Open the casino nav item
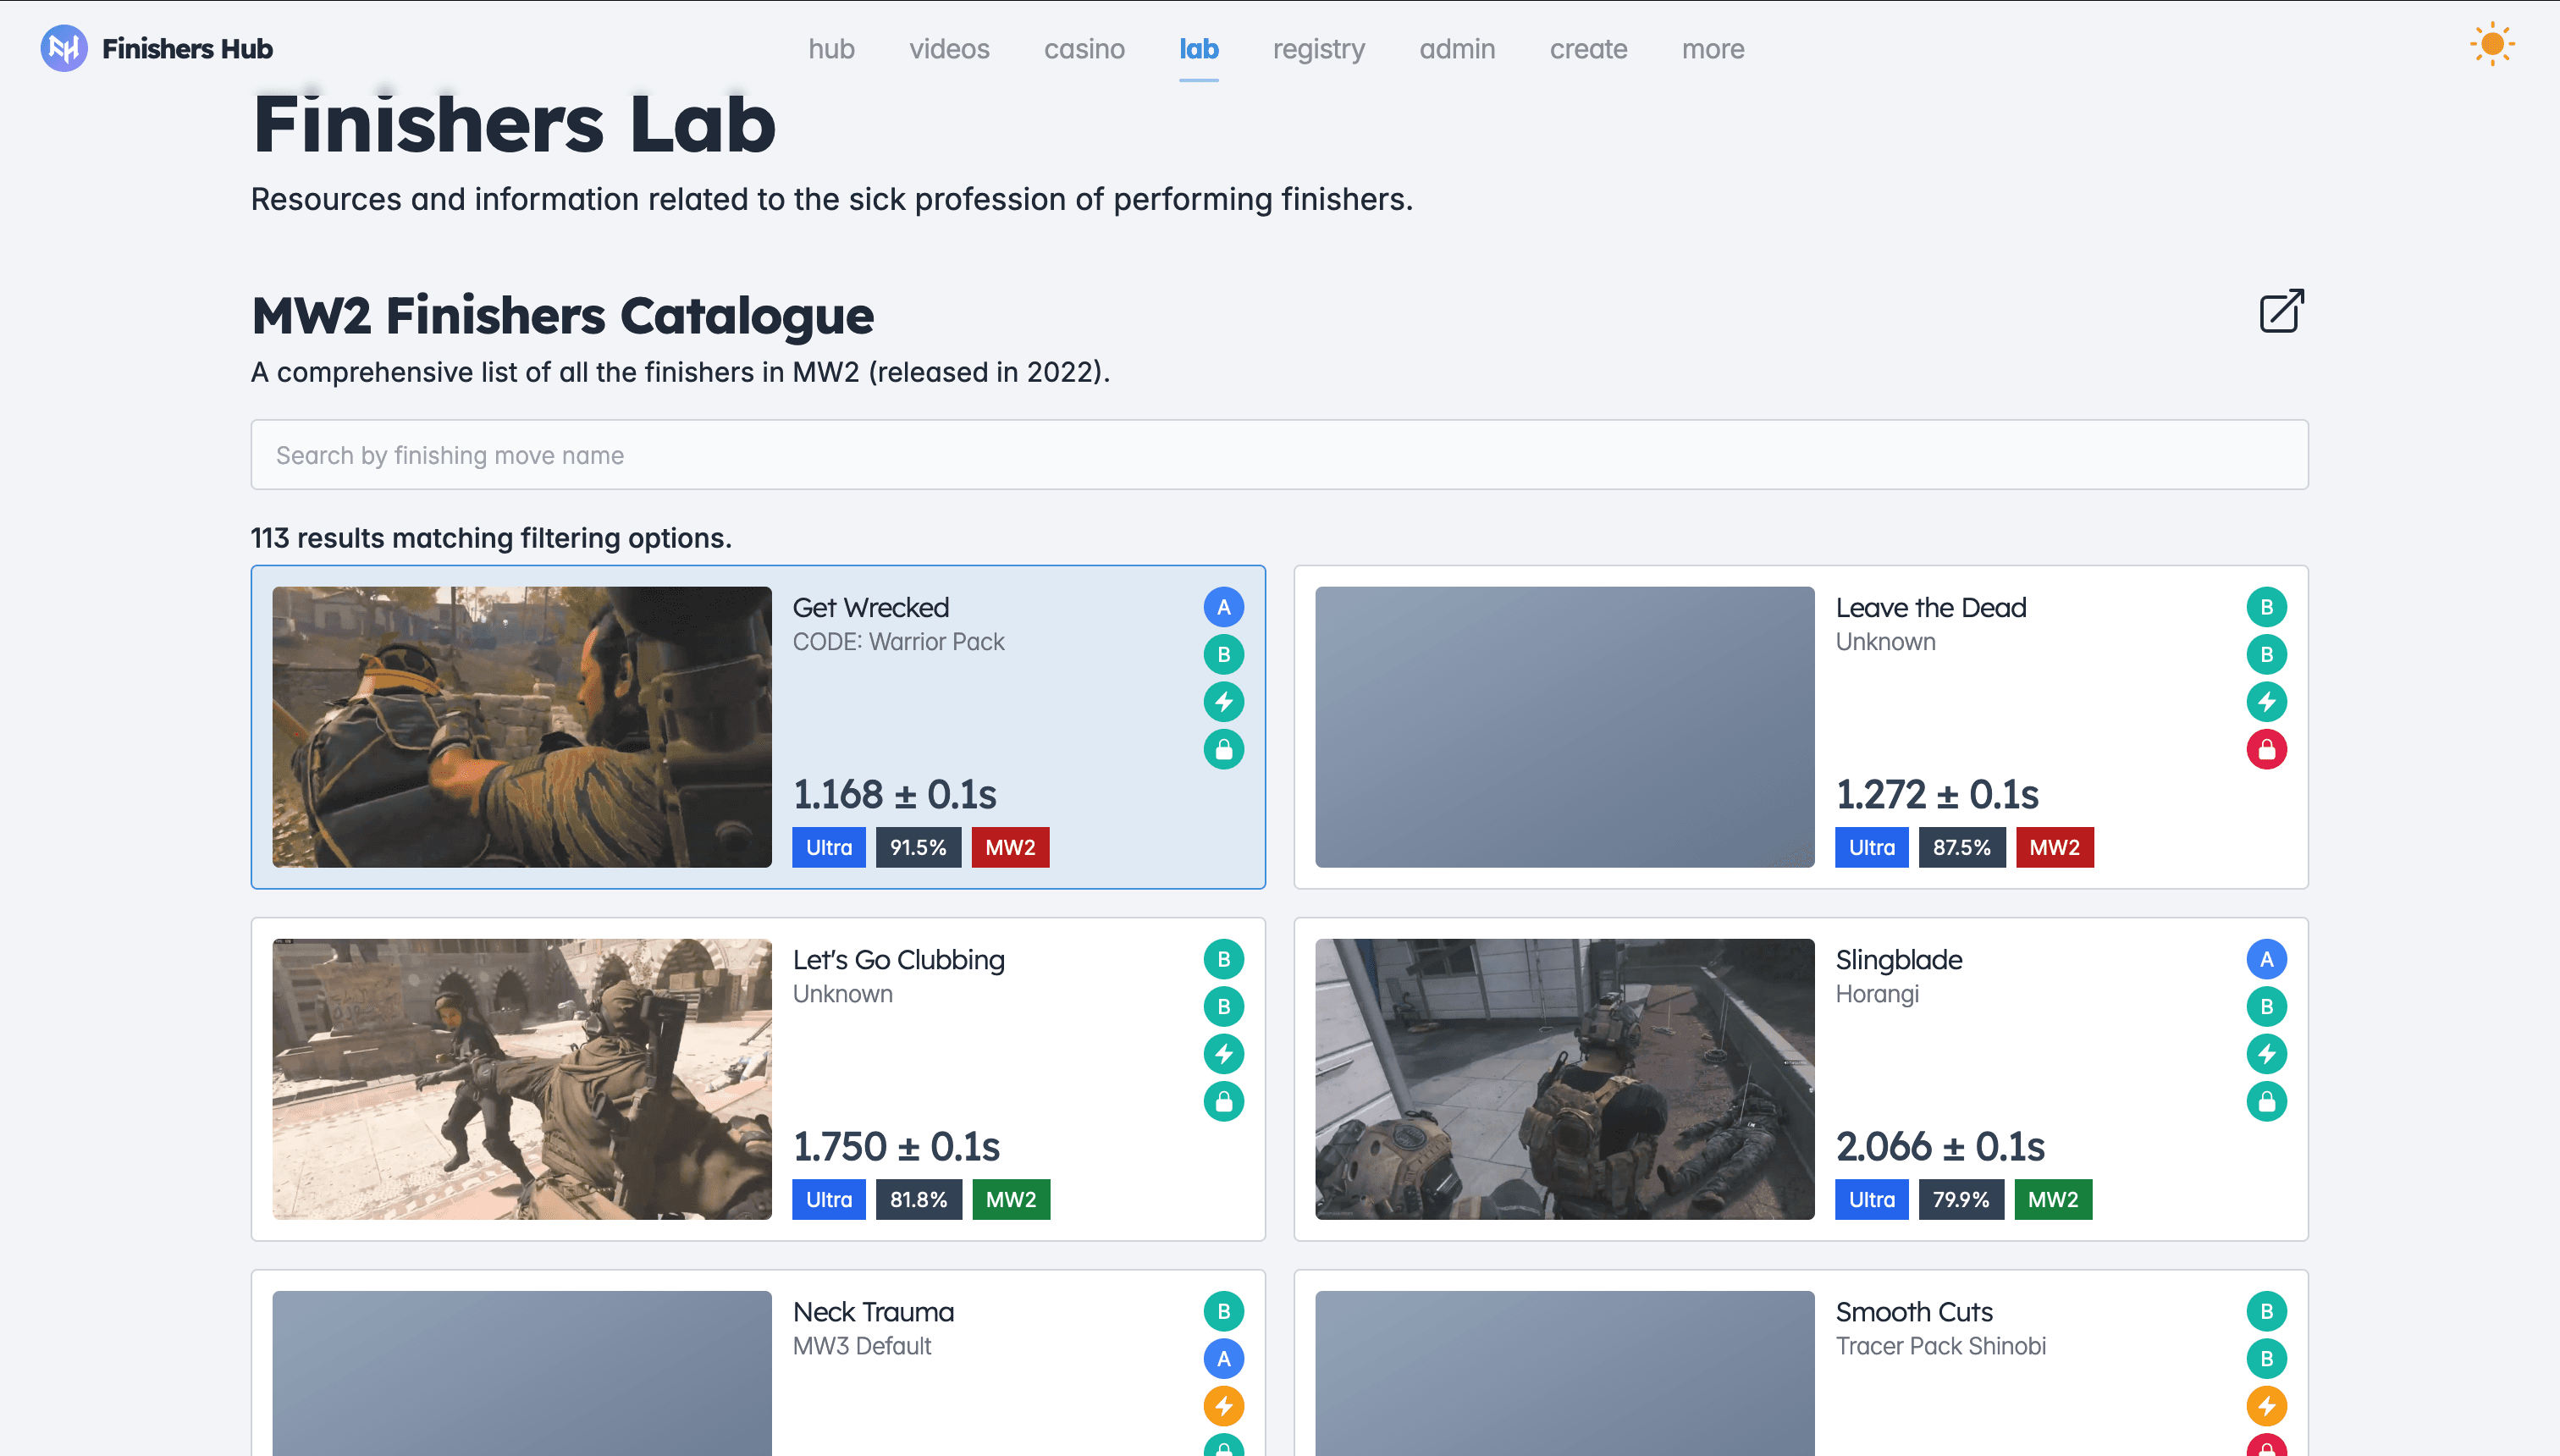The image size is (2560, 1456). (x=1084, y=49)
